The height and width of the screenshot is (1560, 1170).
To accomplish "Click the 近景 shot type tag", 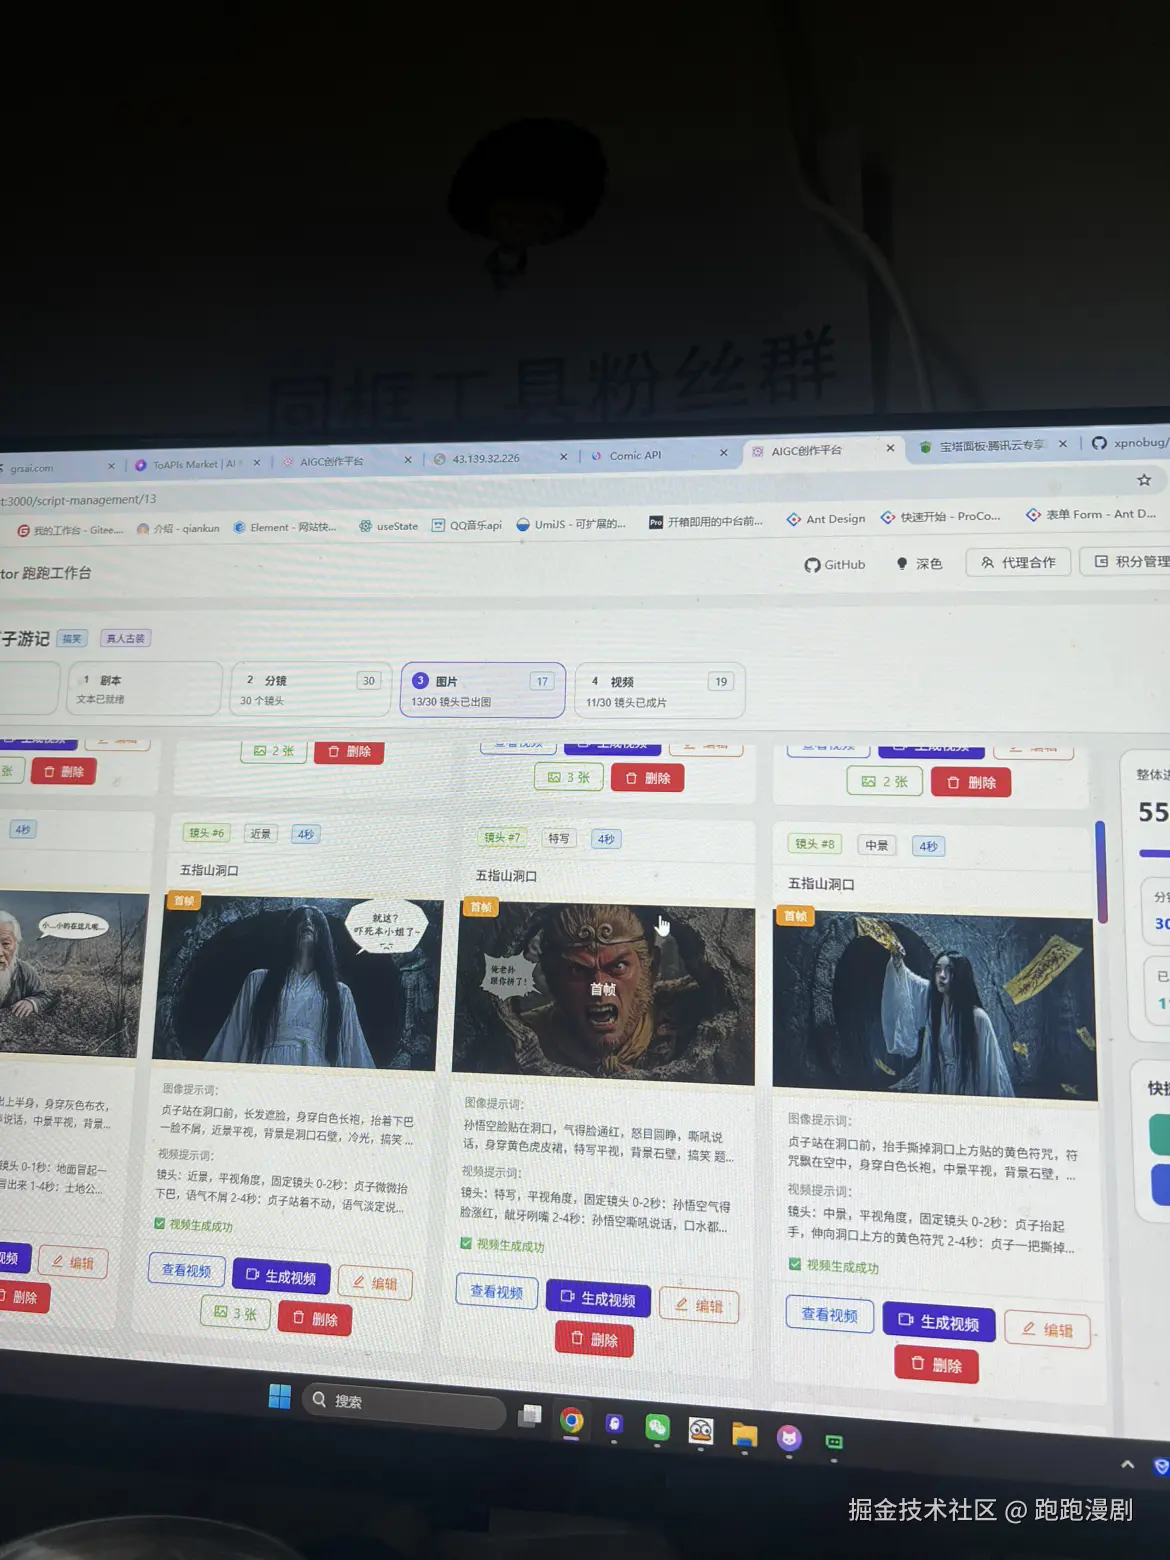I will (261, 833).
